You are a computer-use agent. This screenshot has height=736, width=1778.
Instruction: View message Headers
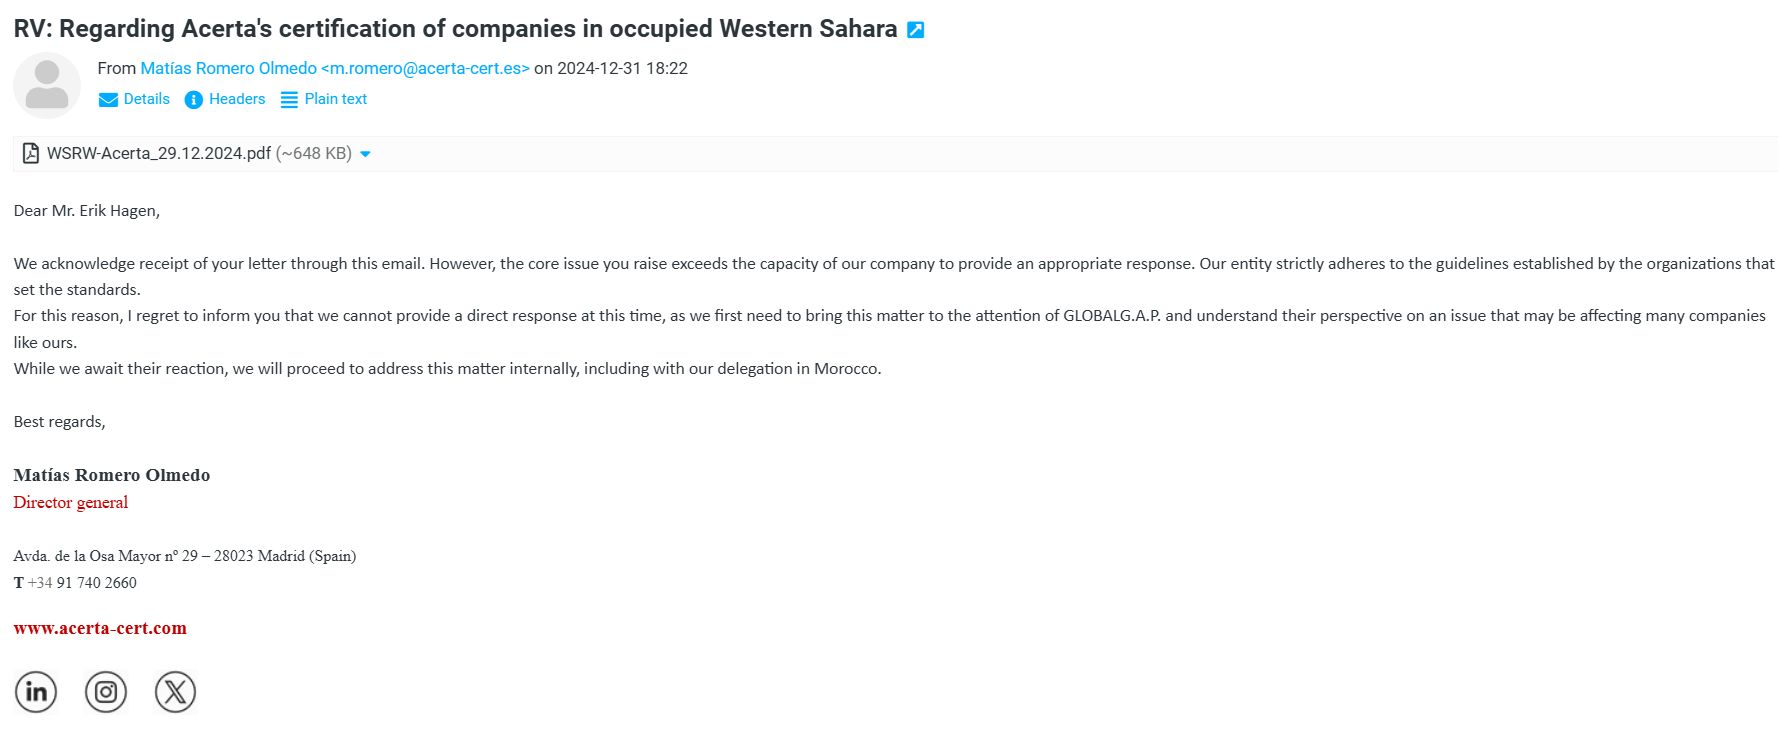(237, 99)
